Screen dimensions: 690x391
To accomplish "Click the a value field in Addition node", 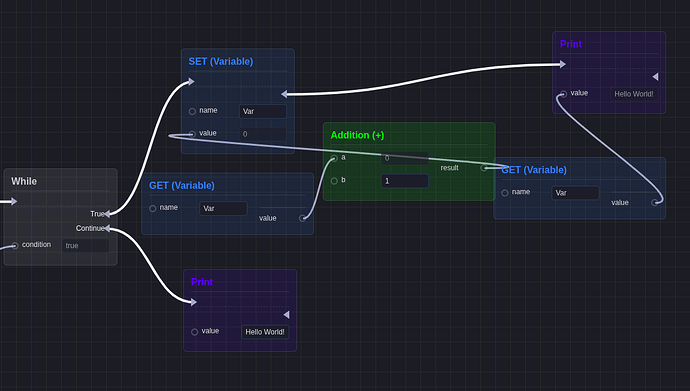I will (x=405, y=158).
